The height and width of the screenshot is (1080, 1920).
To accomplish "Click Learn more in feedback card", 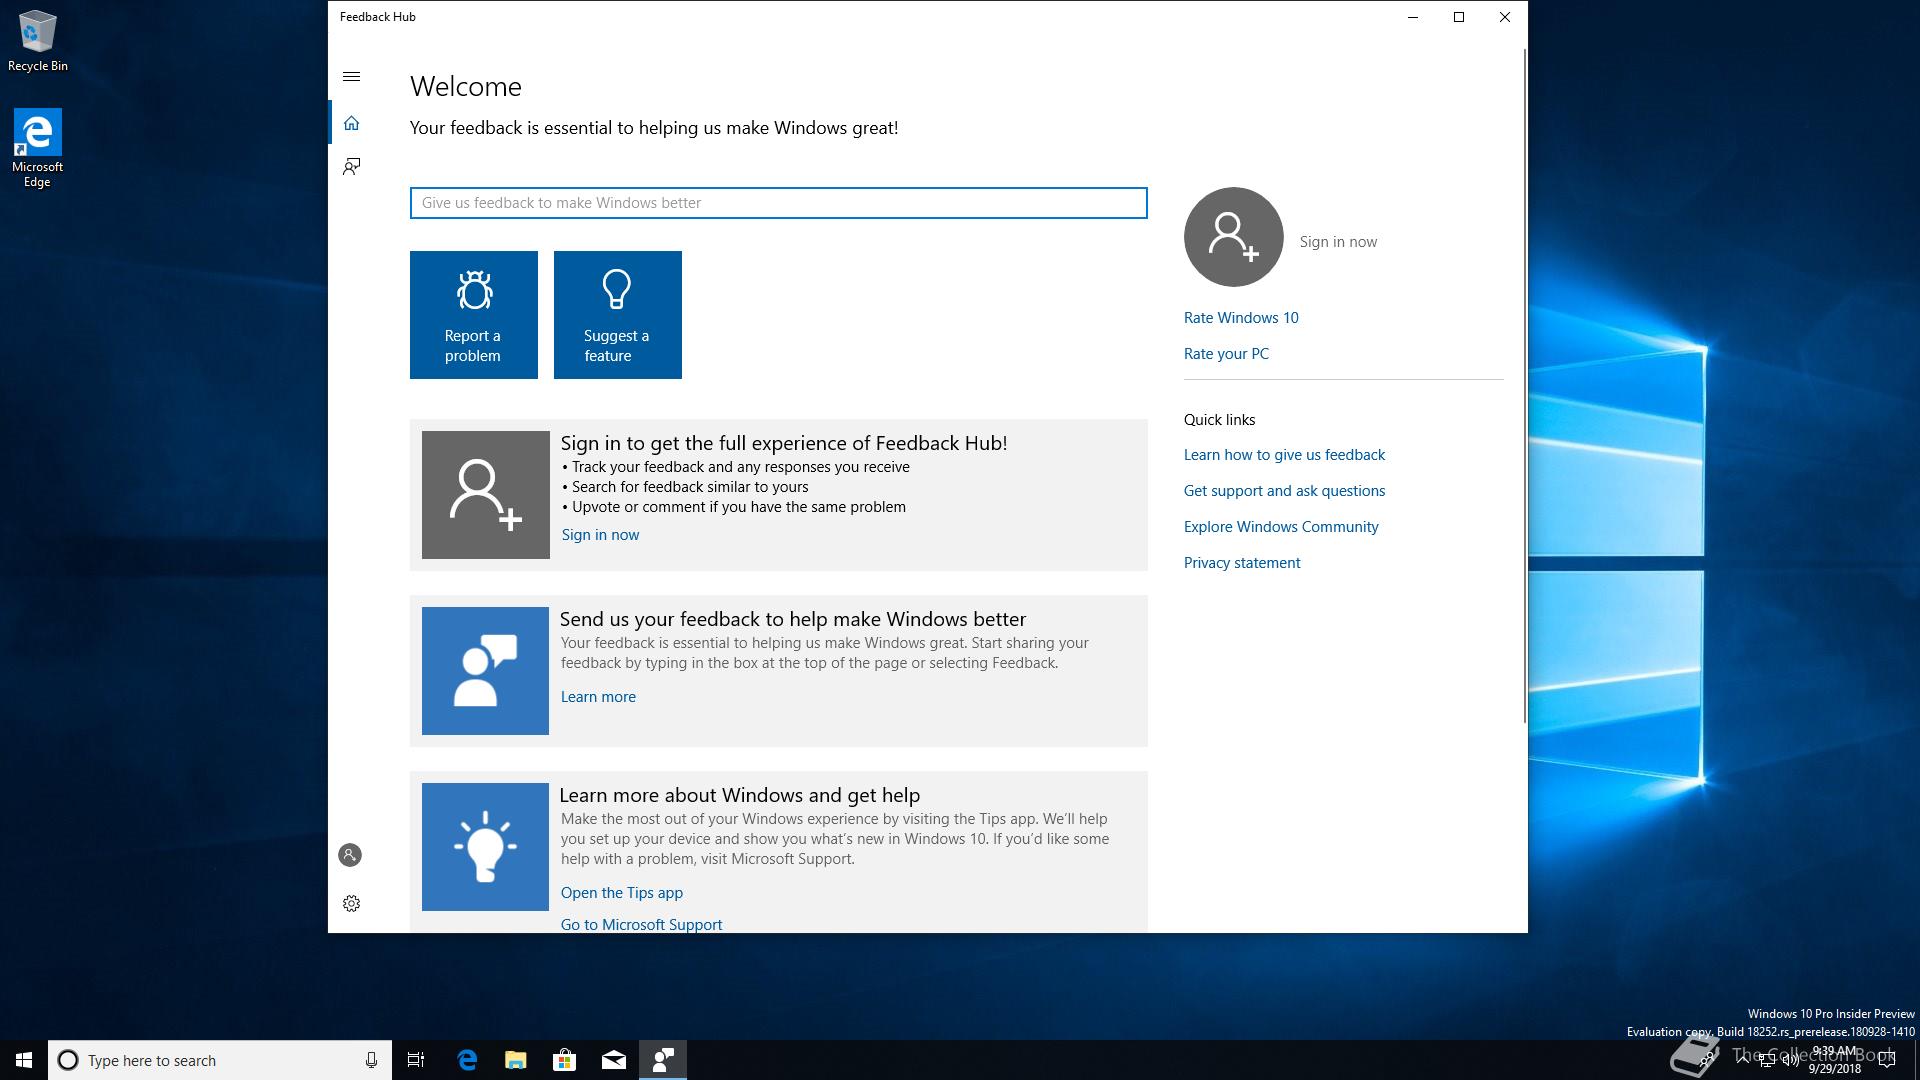I will [x=598, y=697].
